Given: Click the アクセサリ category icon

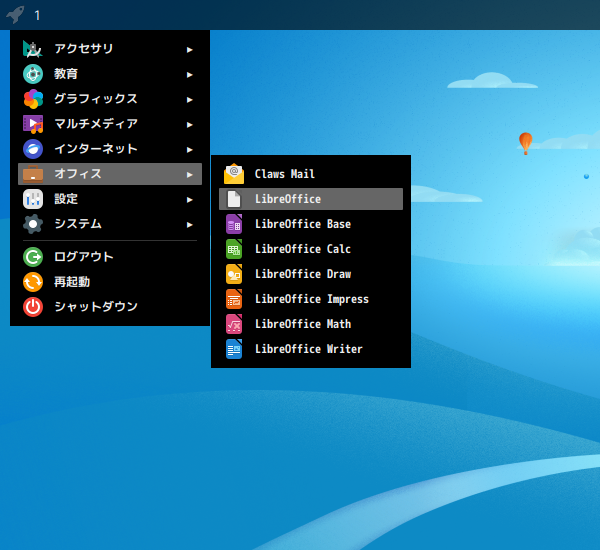Looking at the screenshot, I should (x=33, y=49).
